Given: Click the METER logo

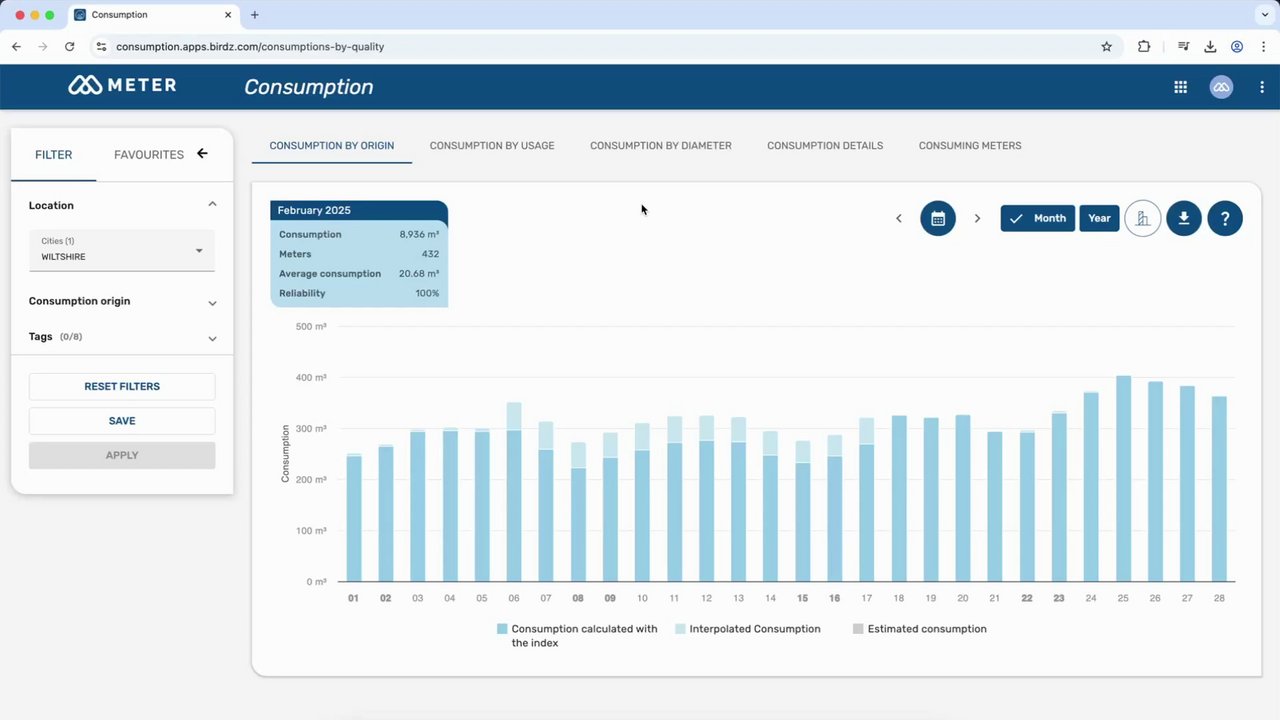Looking at the screenshot, I should (122, 86).
